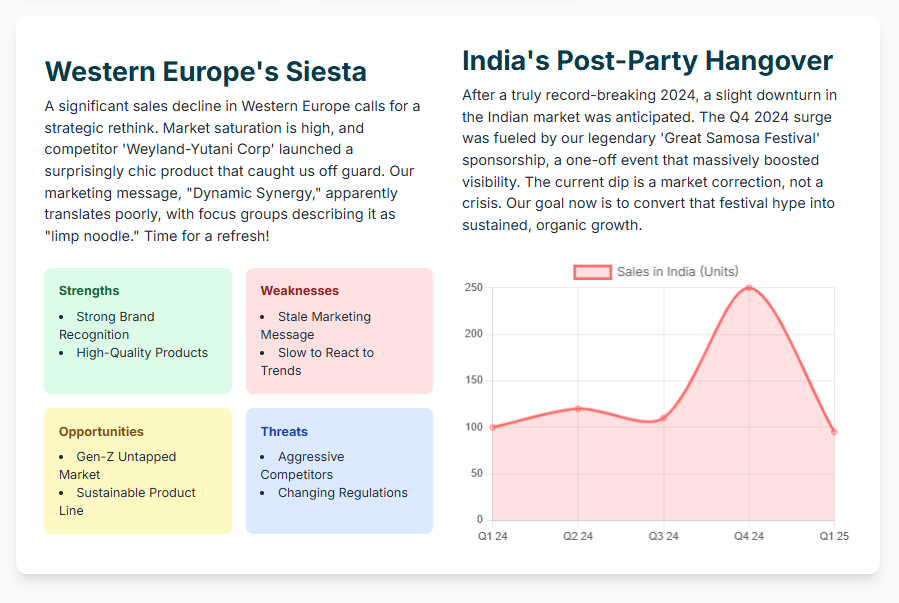
Task: Click the Q1 24 data point on chart
Action: click(x=492, y=427)
